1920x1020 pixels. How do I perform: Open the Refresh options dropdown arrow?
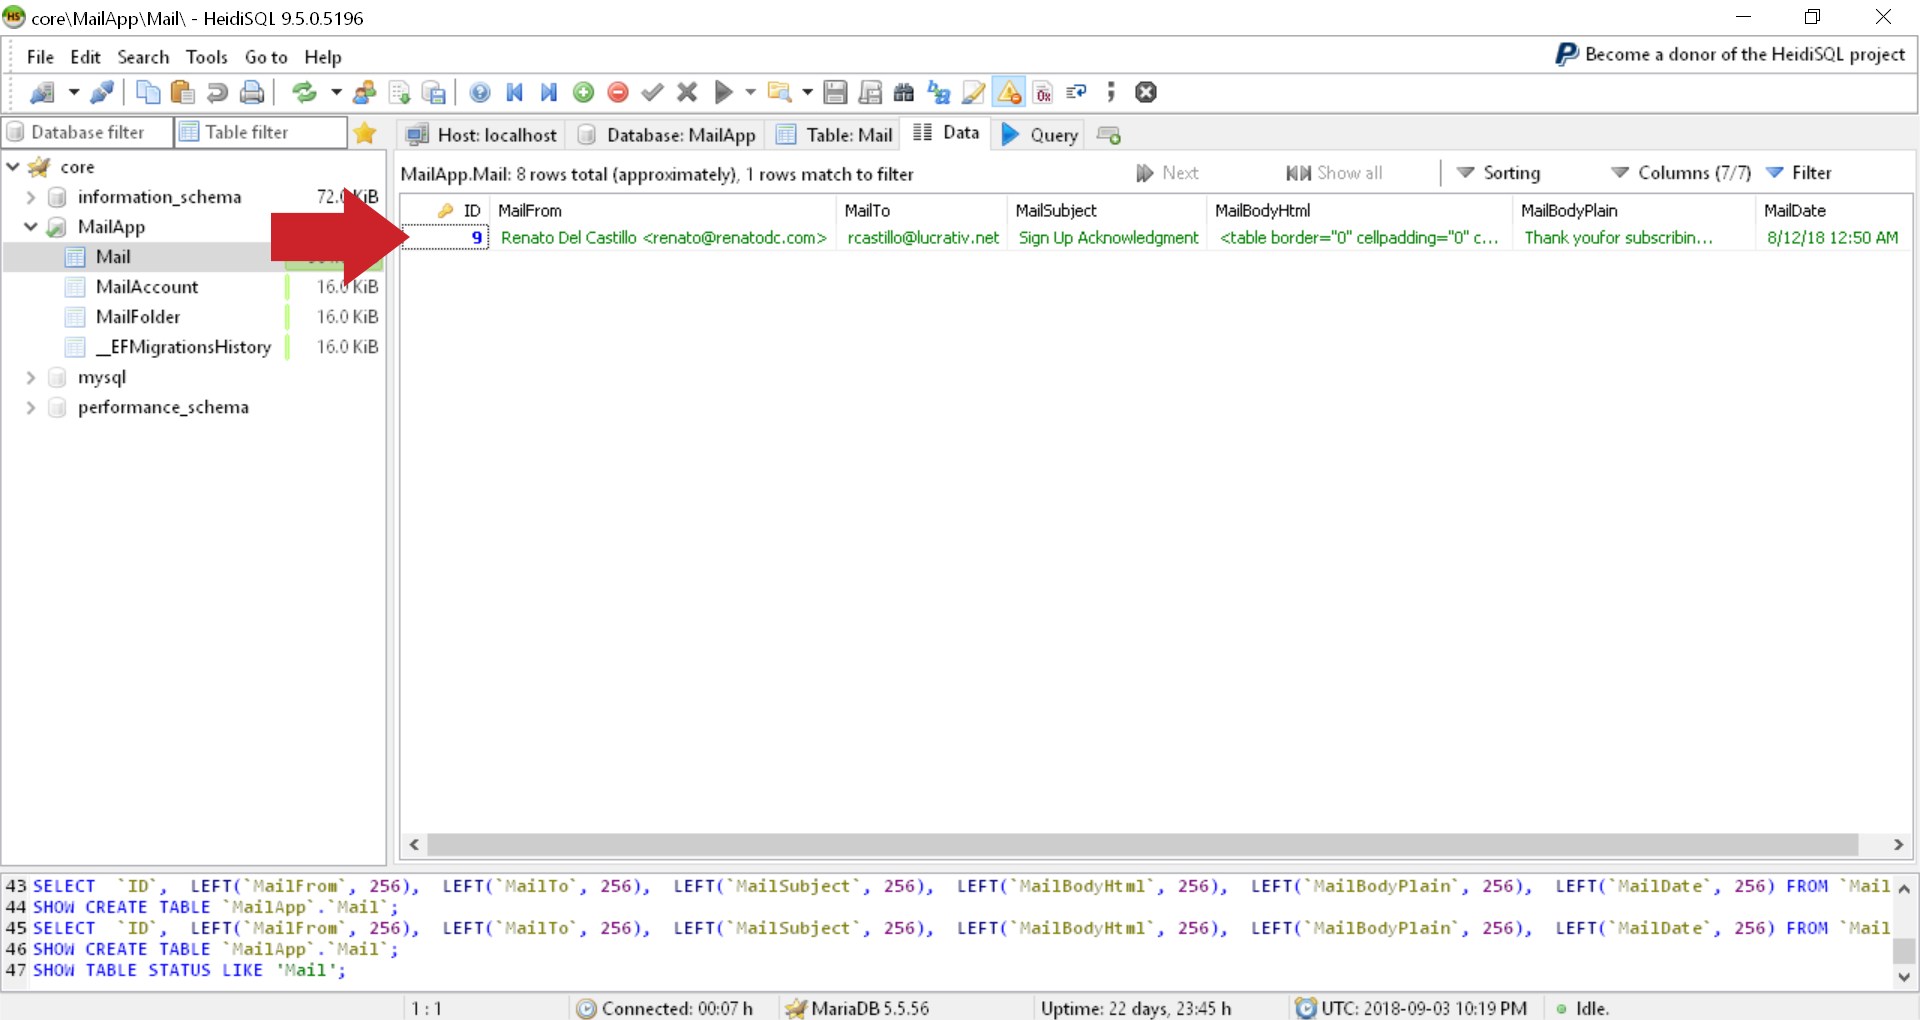point(335,93)
